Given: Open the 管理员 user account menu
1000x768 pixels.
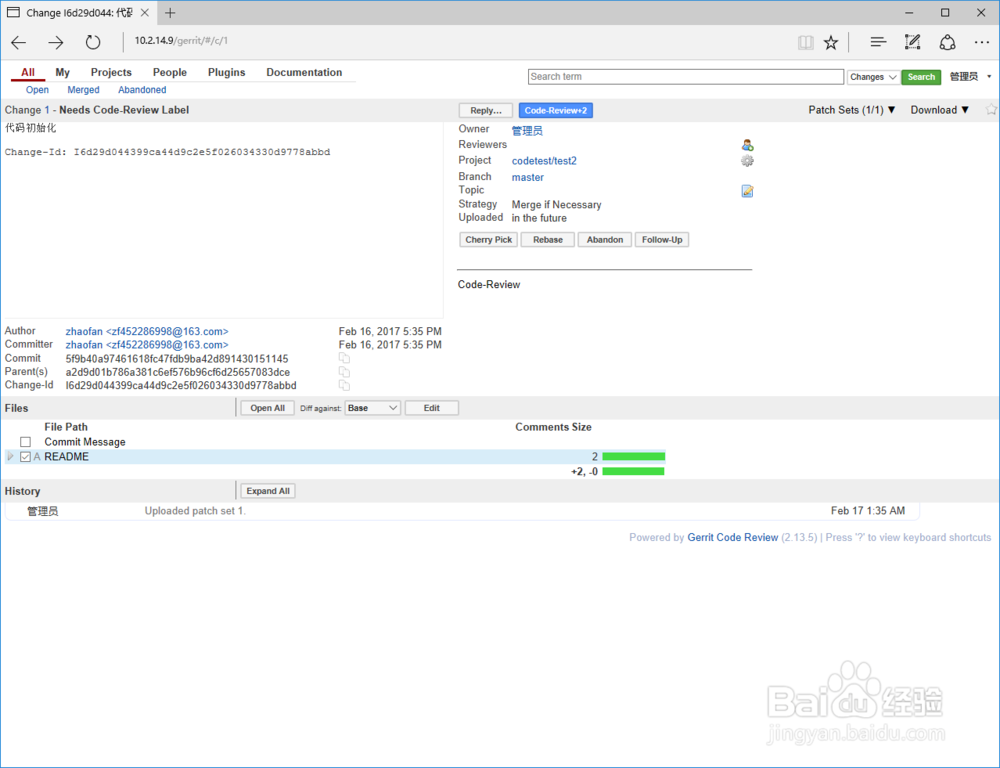Looking at the screenshot, I should click(x=970, y=77).
